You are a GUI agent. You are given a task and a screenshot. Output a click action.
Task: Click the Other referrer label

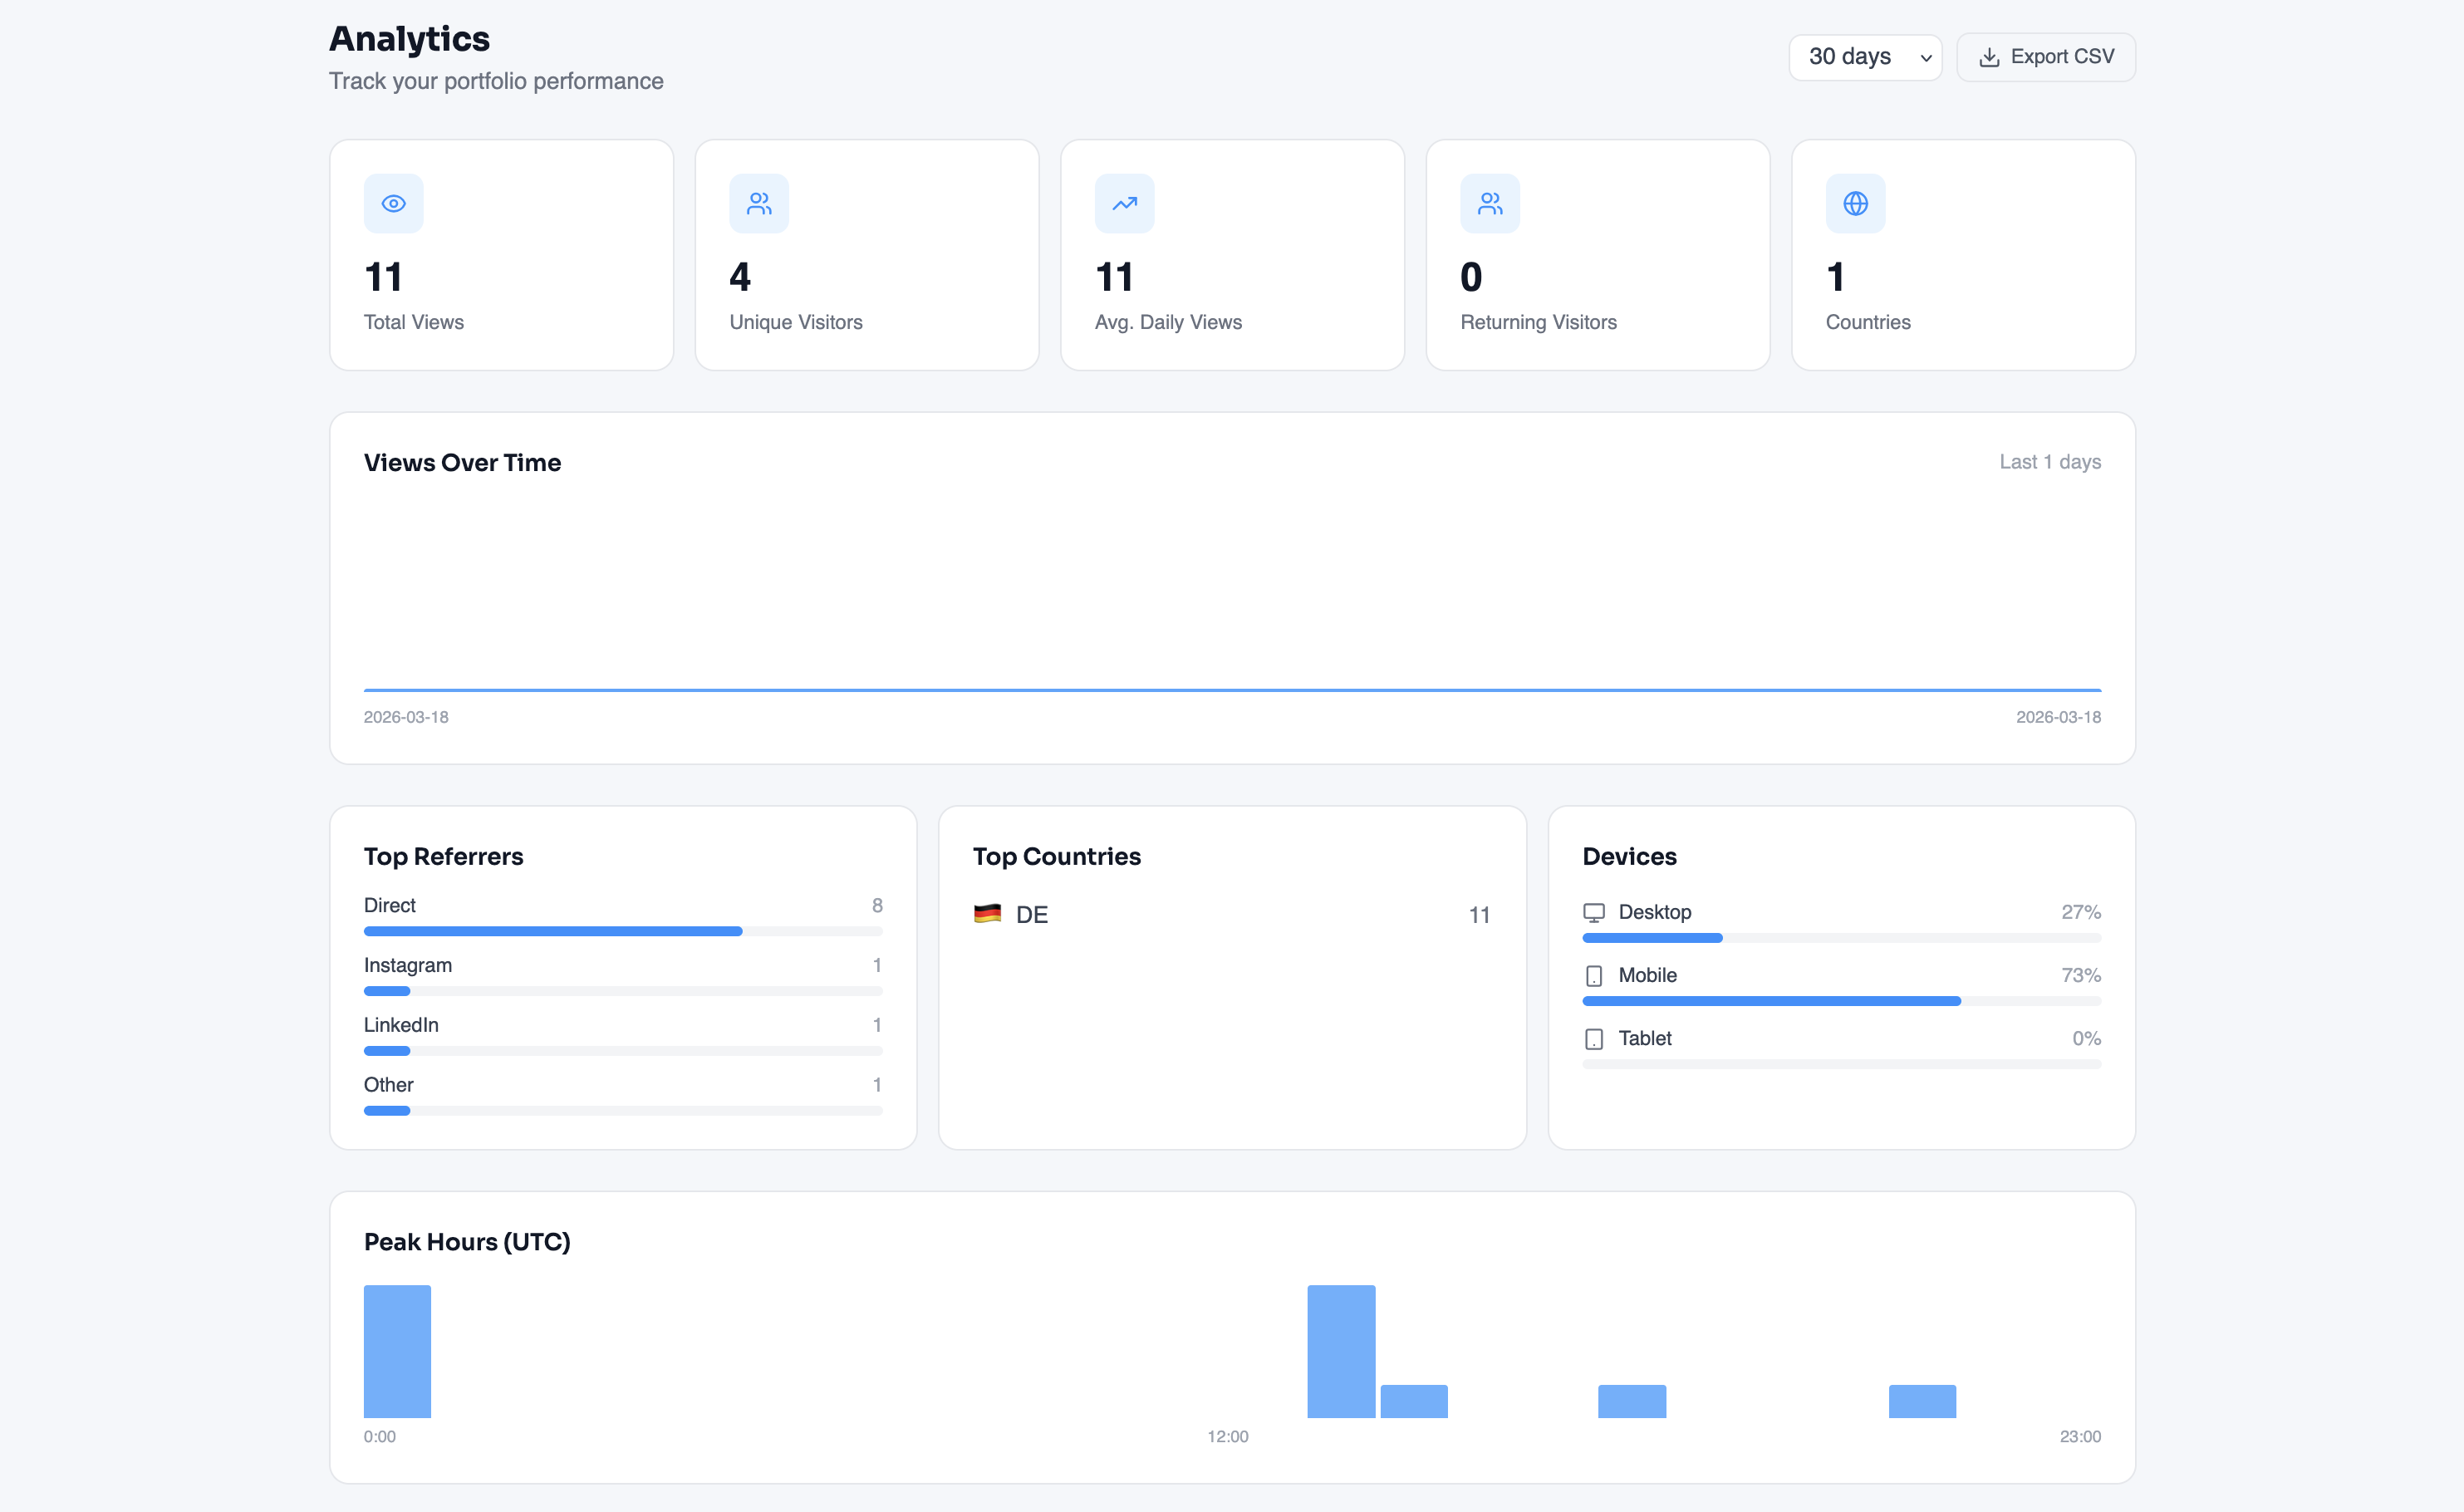(x=388, y=1085)
